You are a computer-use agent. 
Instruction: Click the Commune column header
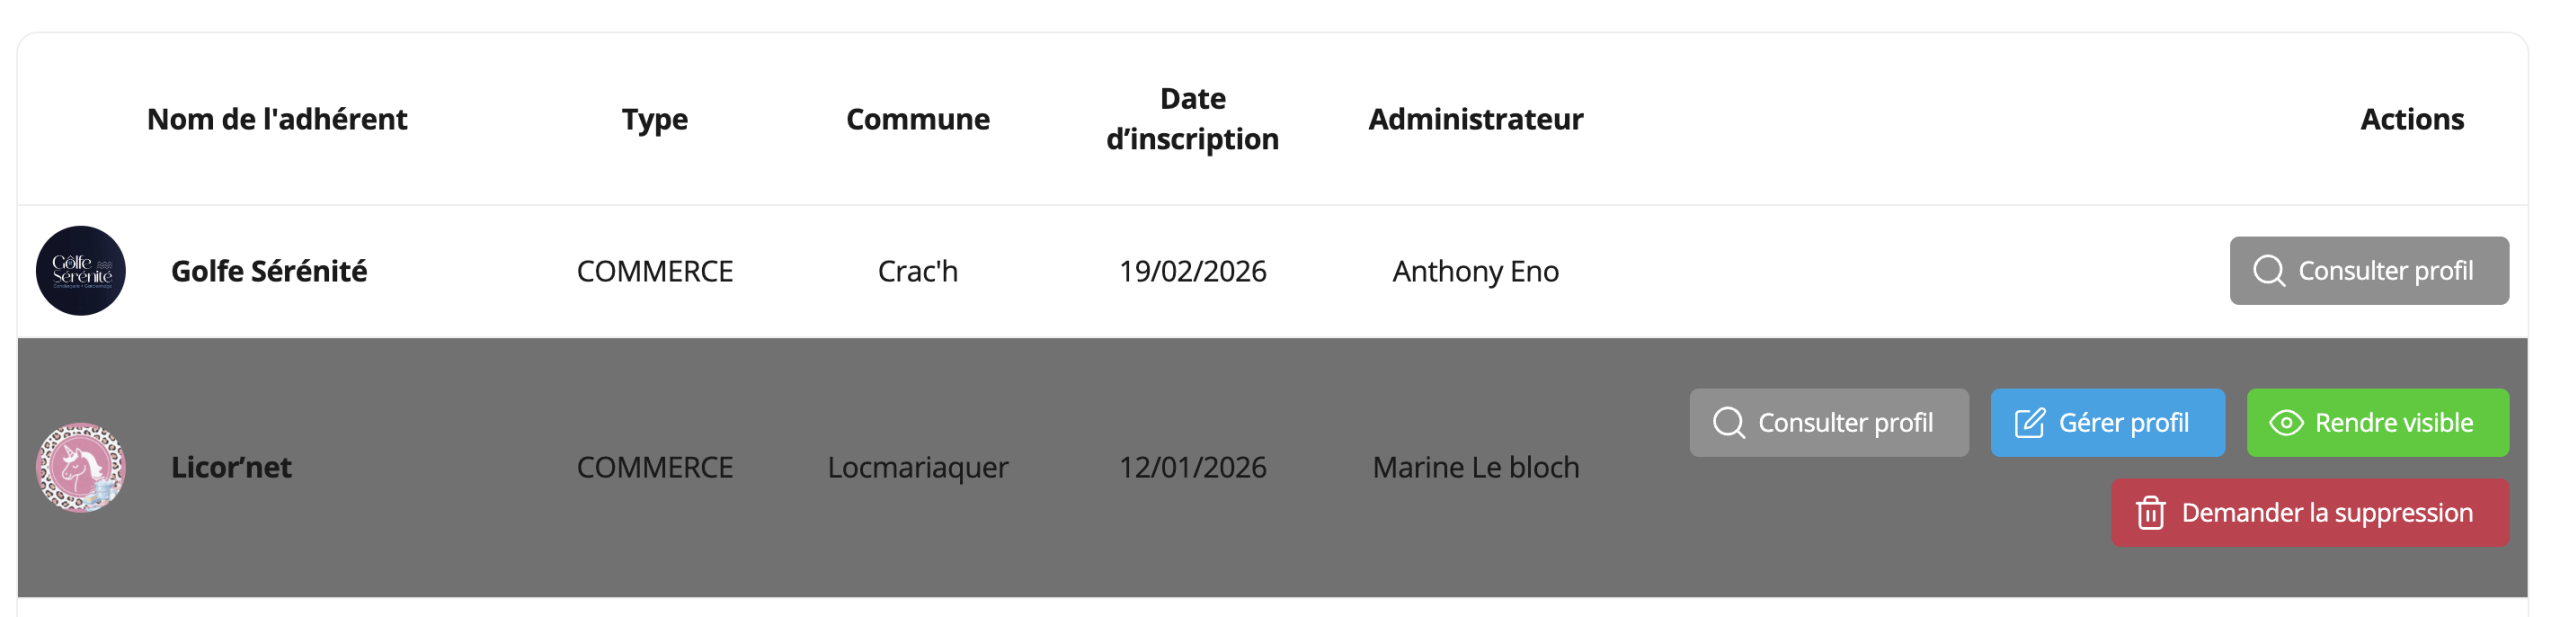917,119
